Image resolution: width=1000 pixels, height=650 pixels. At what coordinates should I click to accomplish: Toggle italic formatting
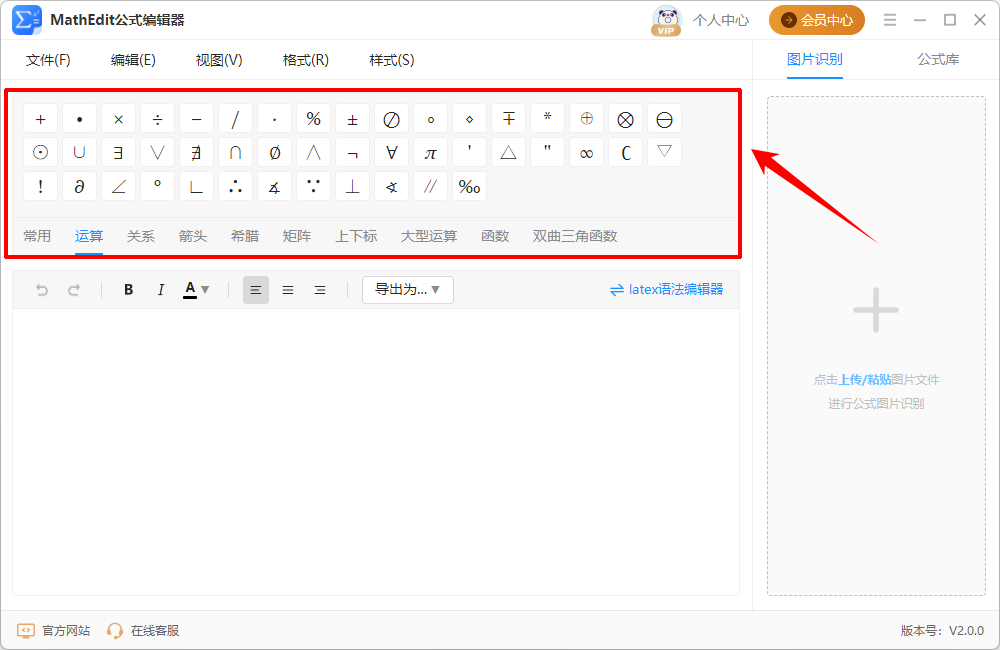(160, 290)
